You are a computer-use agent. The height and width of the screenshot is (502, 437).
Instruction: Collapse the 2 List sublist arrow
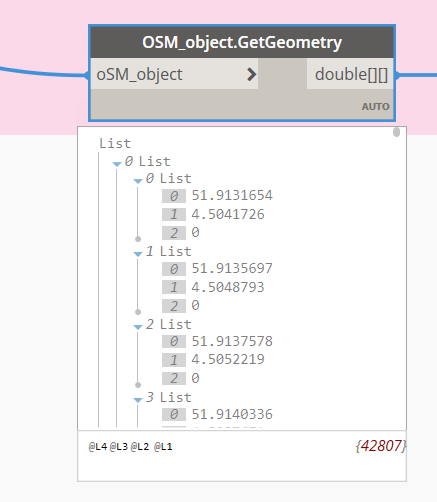coord(138,327)
